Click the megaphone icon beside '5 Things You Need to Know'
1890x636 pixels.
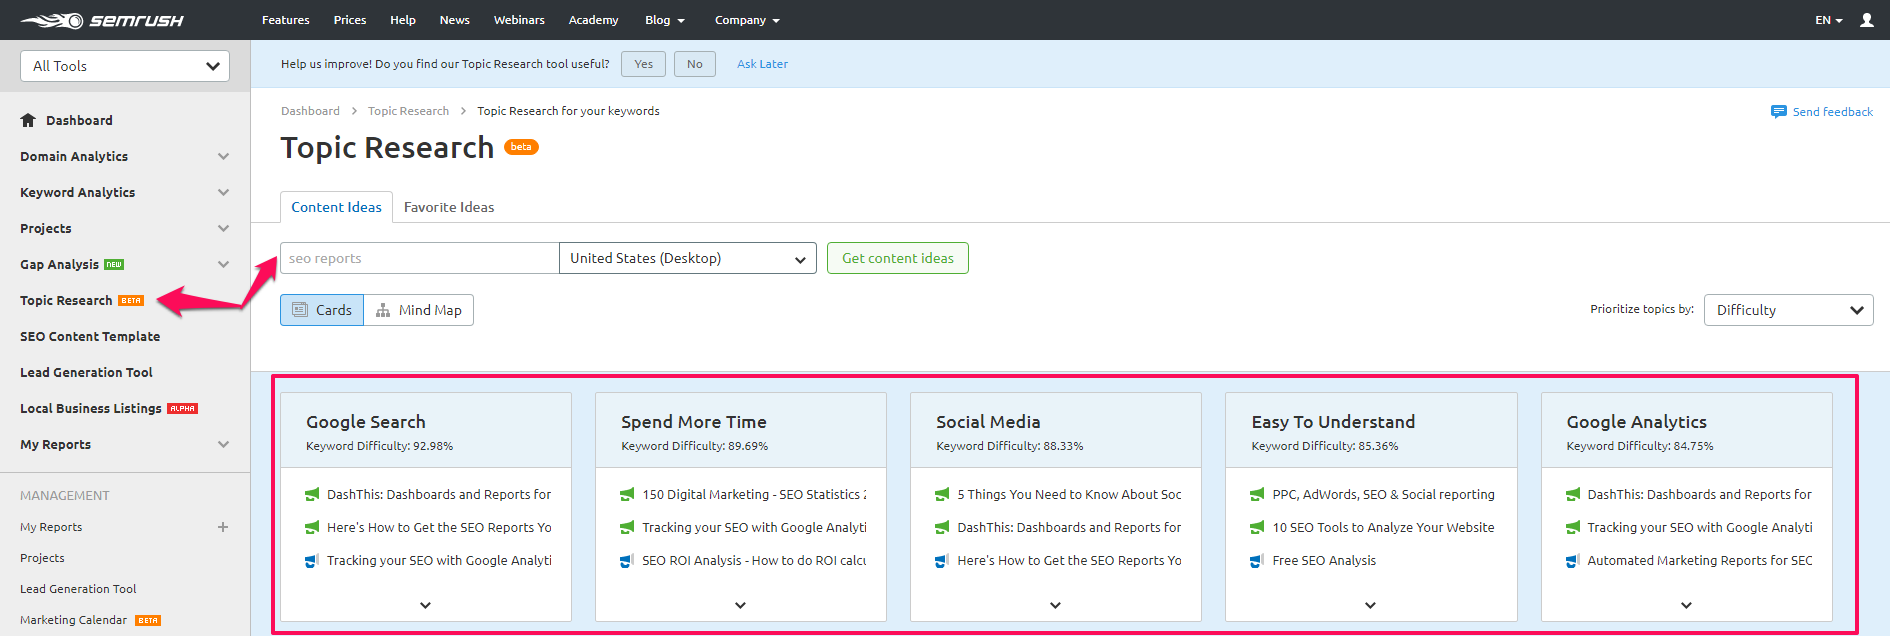coord(942,495)
